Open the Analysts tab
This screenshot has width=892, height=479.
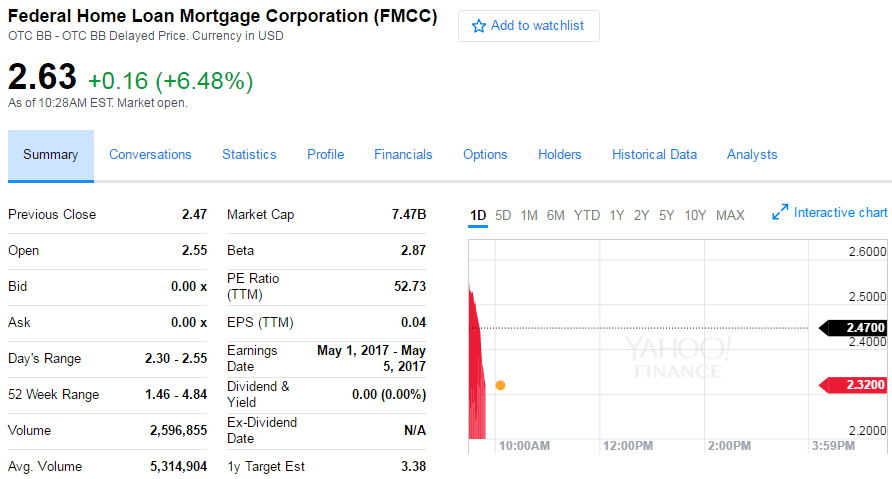(x=752, y=155)
